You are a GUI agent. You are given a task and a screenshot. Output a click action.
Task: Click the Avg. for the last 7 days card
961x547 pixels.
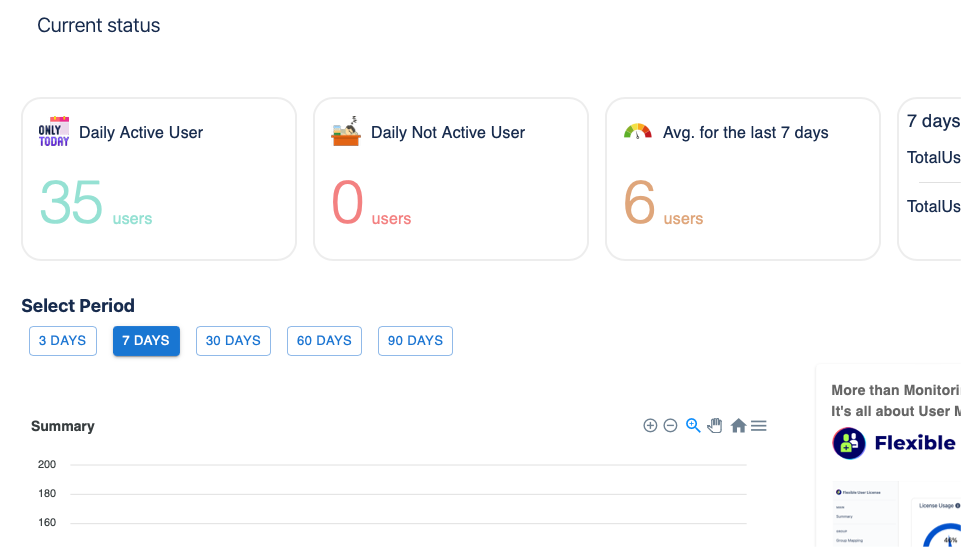(743, 179)
